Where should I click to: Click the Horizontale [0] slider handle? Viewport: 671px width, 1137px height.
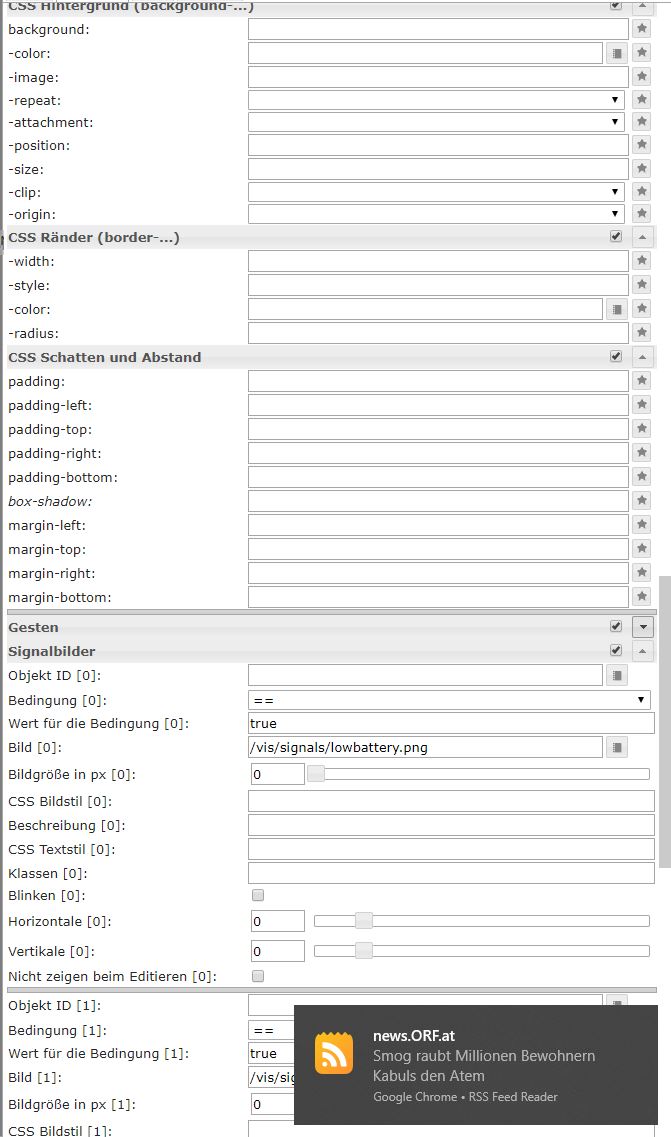(x=364, y=921)
